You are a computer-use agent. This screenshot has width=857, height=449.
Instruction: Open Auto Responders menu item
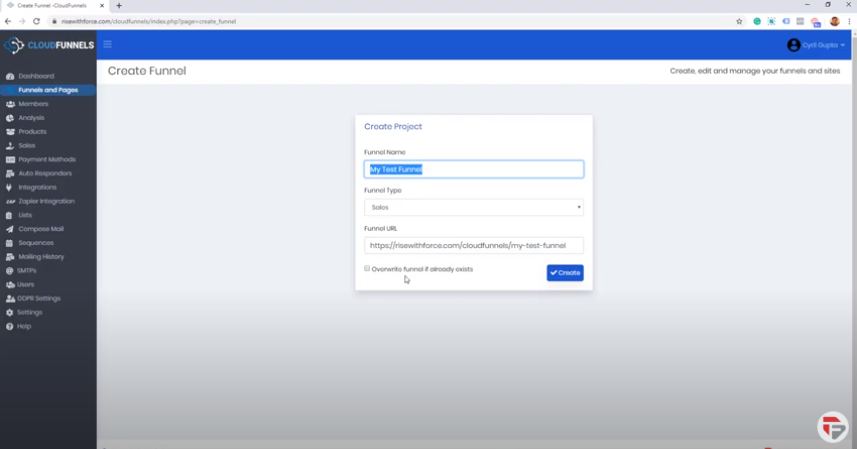[46, 173]
